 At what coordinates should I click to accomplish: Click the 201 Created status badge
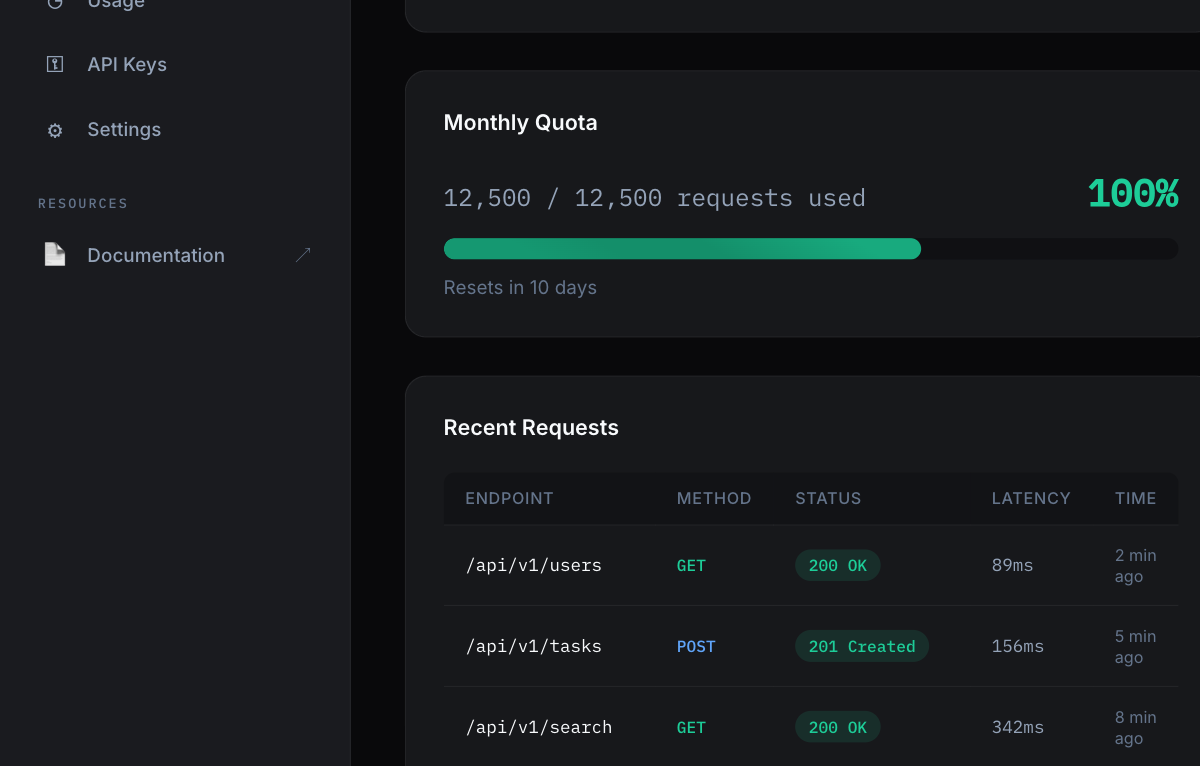(862, 646)
